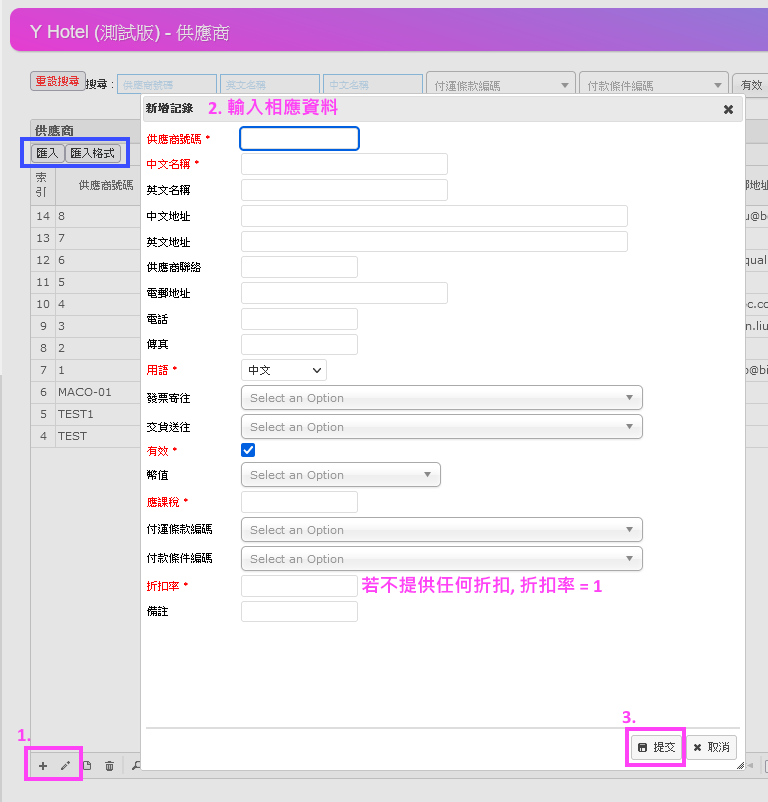Click the 取消 cancel button
Viewport: 768px width, 802px height.
point(711,747)
